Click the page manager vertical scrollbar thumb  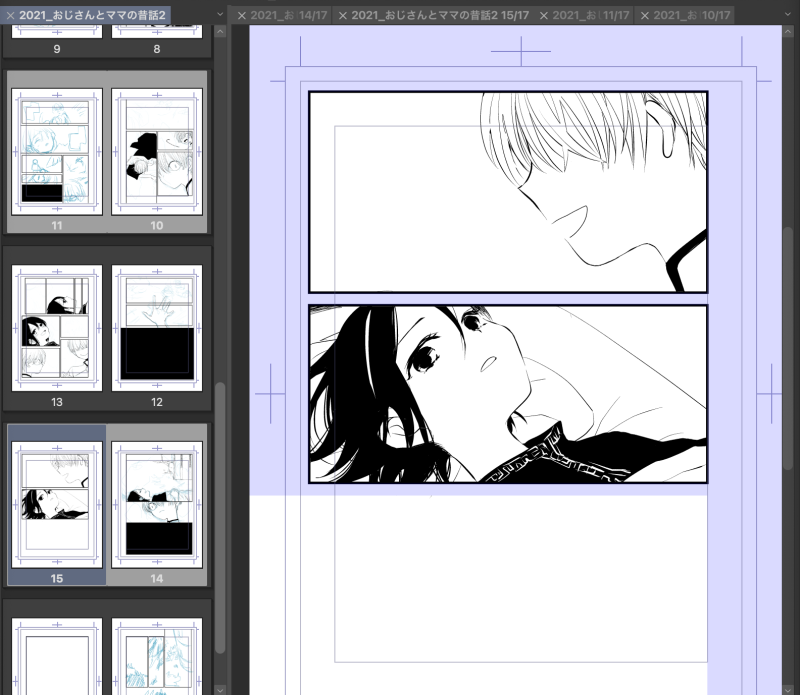[x=220, y=518]
